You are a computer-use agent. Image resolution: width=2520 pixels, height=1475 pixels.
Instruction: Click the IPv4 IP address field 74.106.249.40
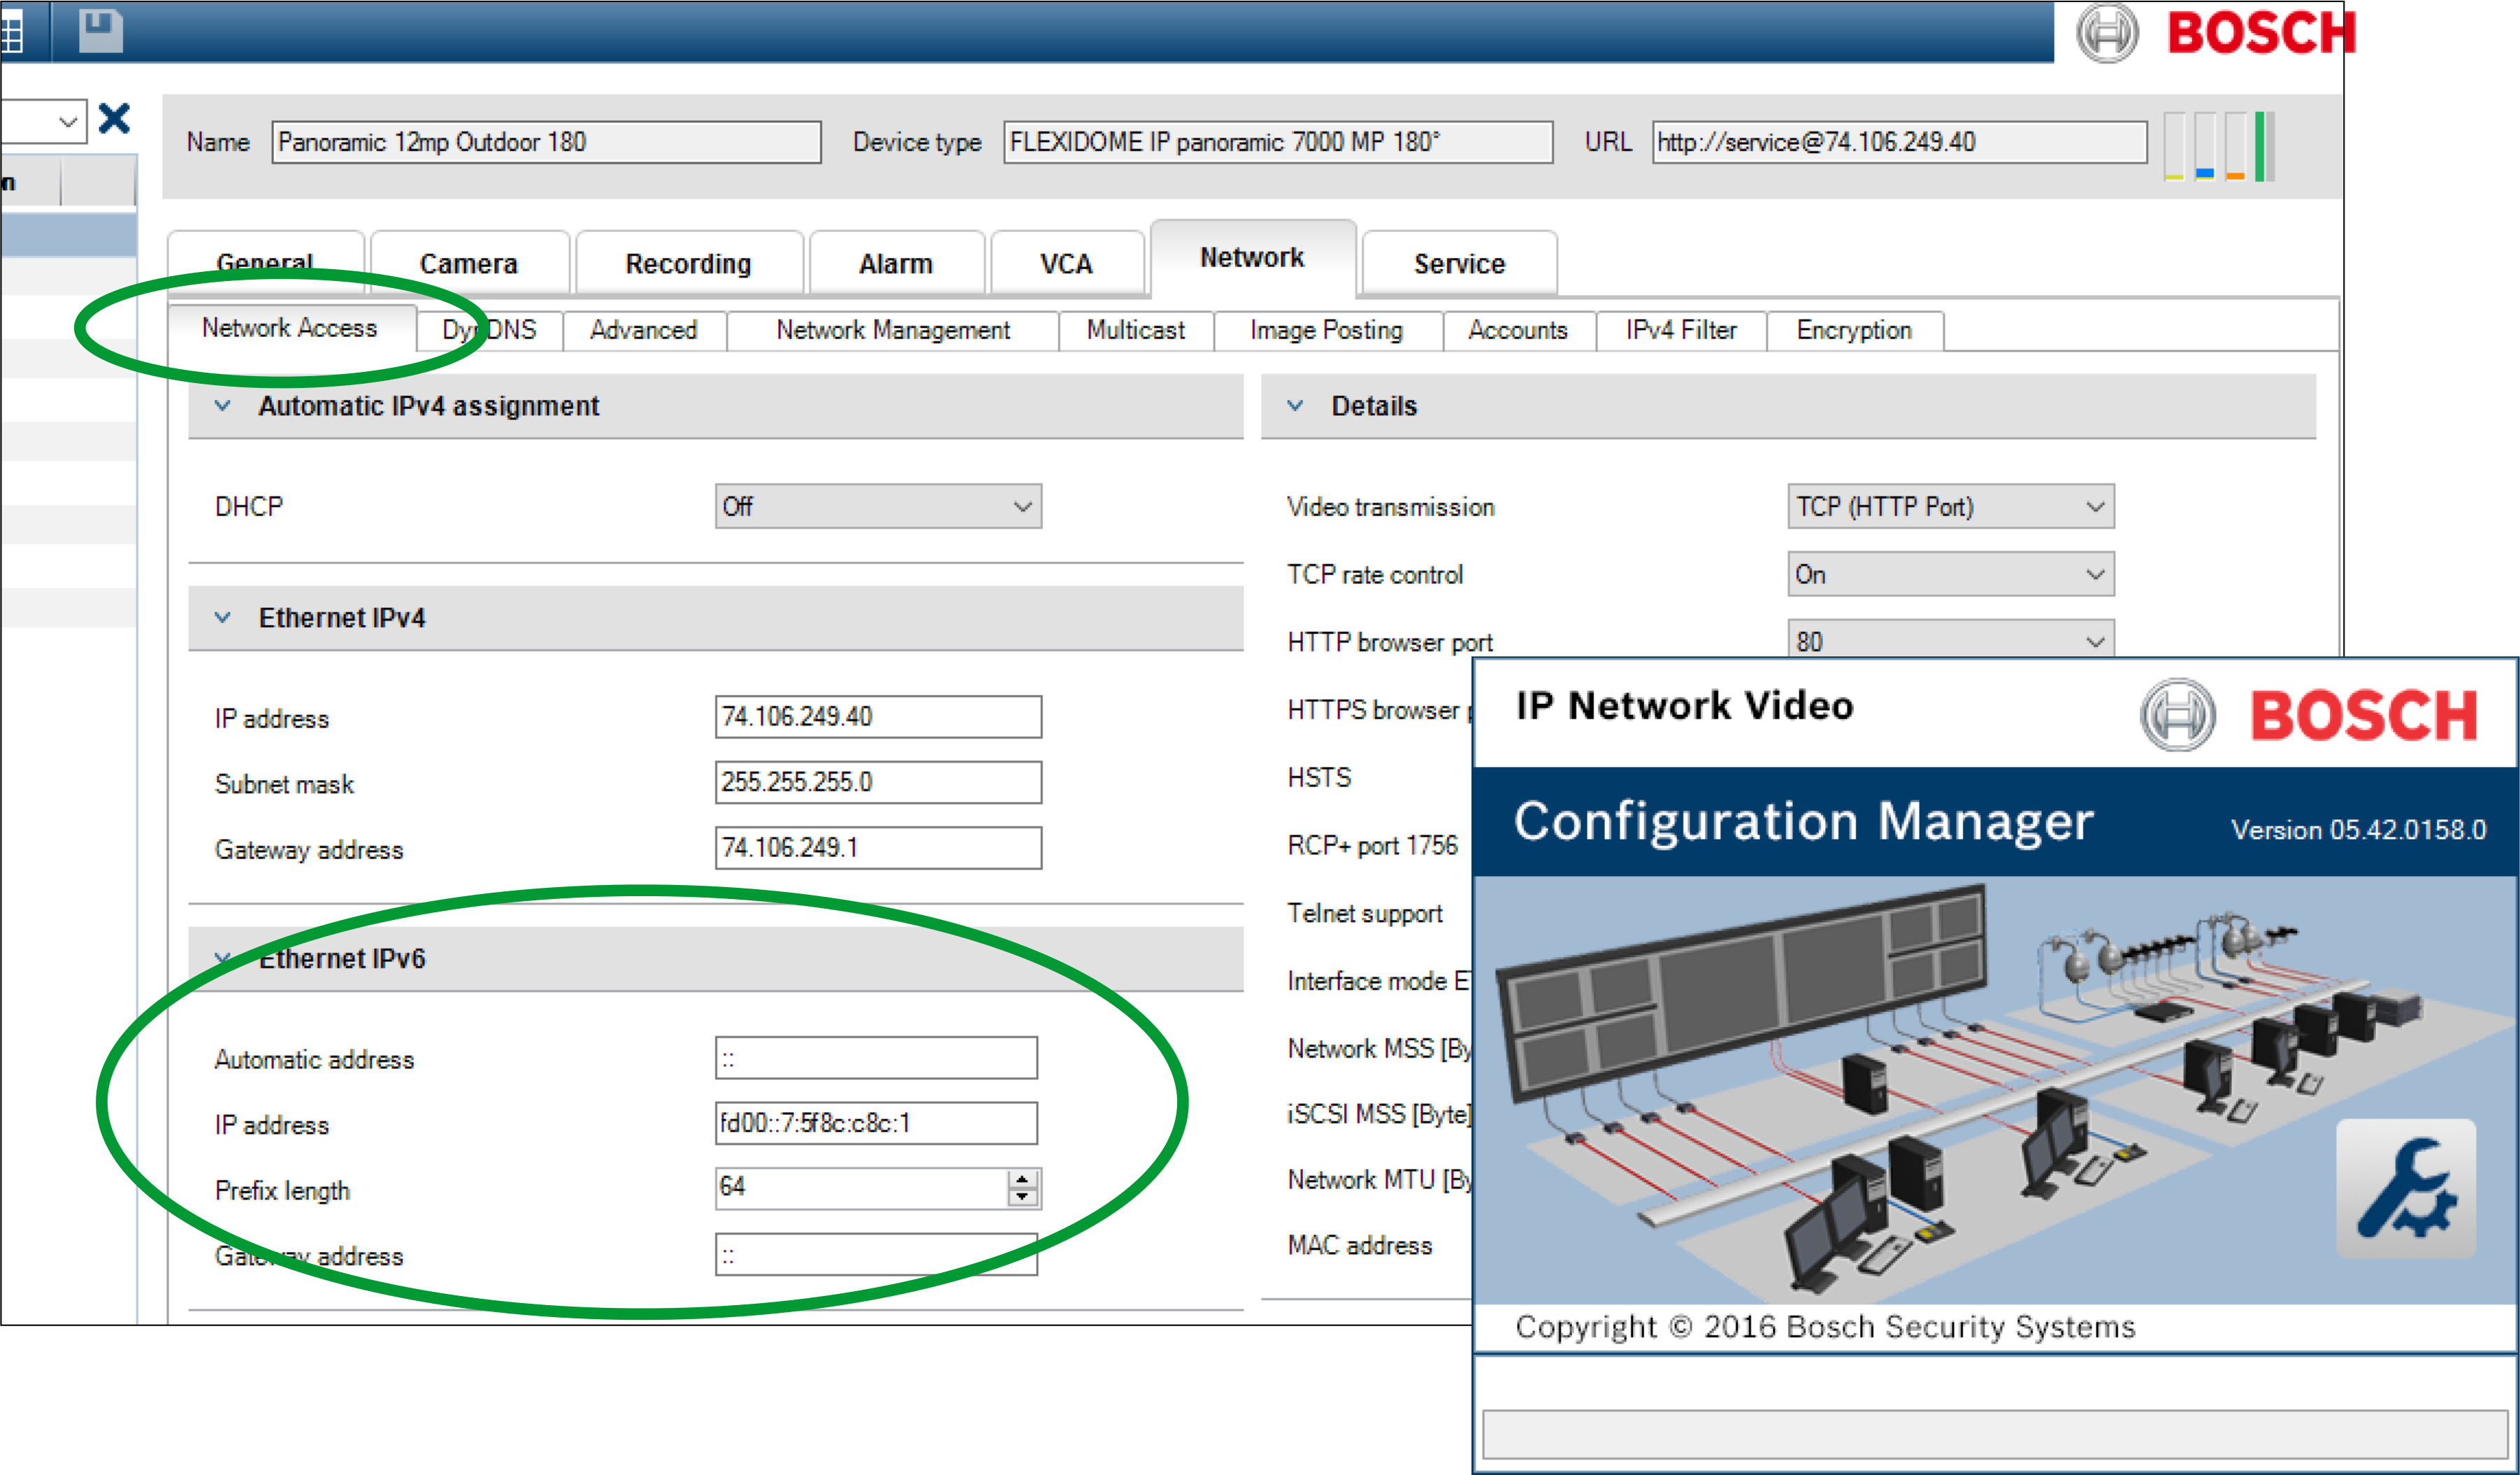click(x=878, y=717)
